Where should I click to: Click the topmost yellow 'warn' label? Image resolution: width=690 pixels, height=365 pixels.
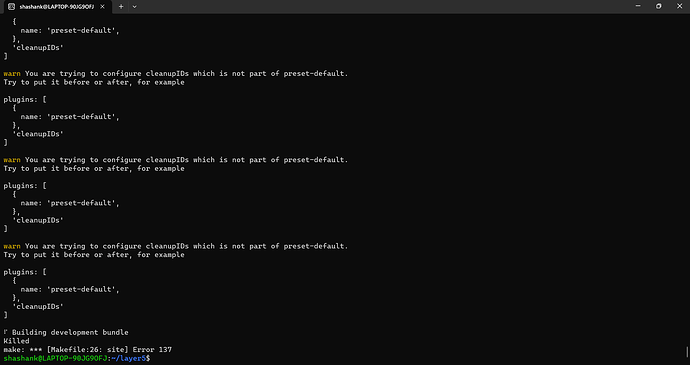(12, 74)
